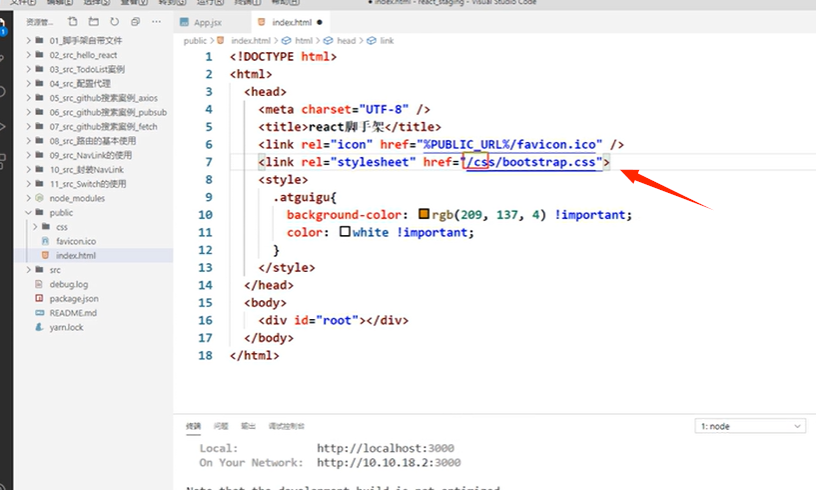Click the '<div id="root"></div>' line
This screenshot has width=816, height=490.
(334, 320)
